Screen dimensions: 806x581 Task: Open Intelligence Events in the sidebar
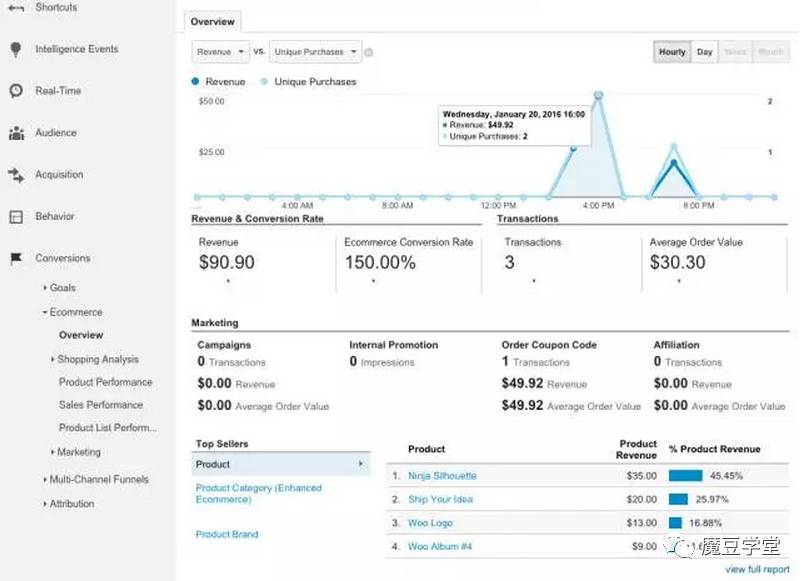77,49
